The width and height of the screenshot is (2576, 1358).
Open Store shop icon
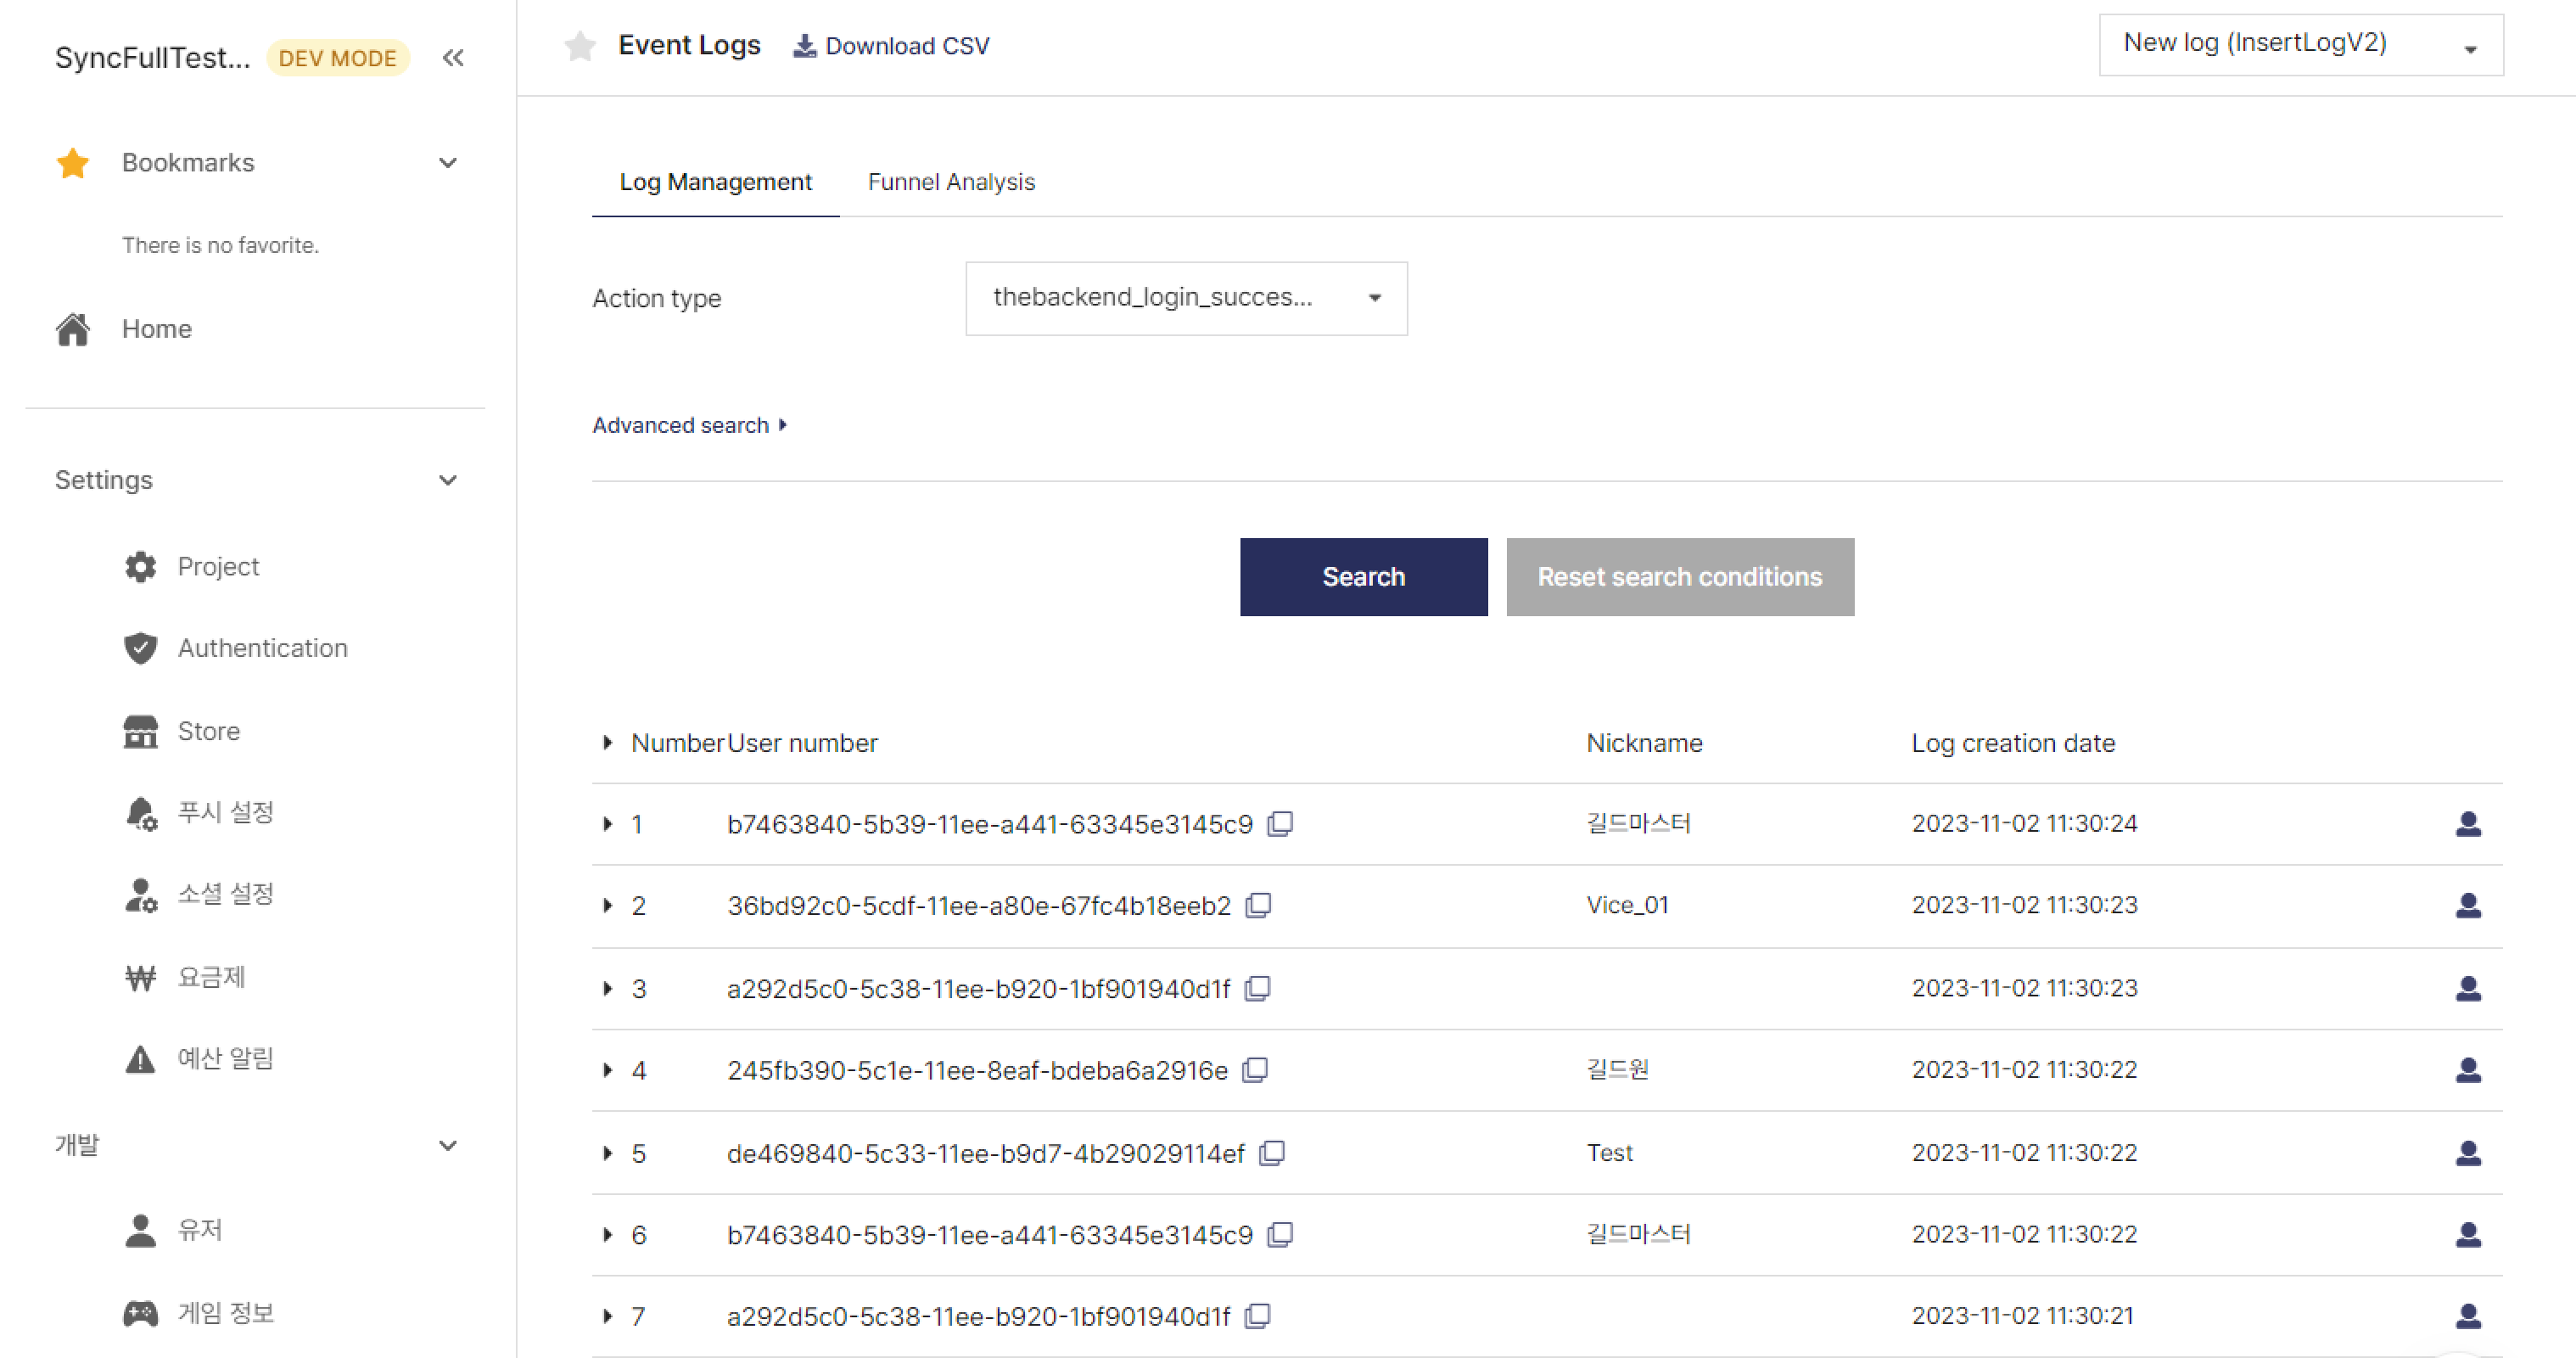point(141,731)
